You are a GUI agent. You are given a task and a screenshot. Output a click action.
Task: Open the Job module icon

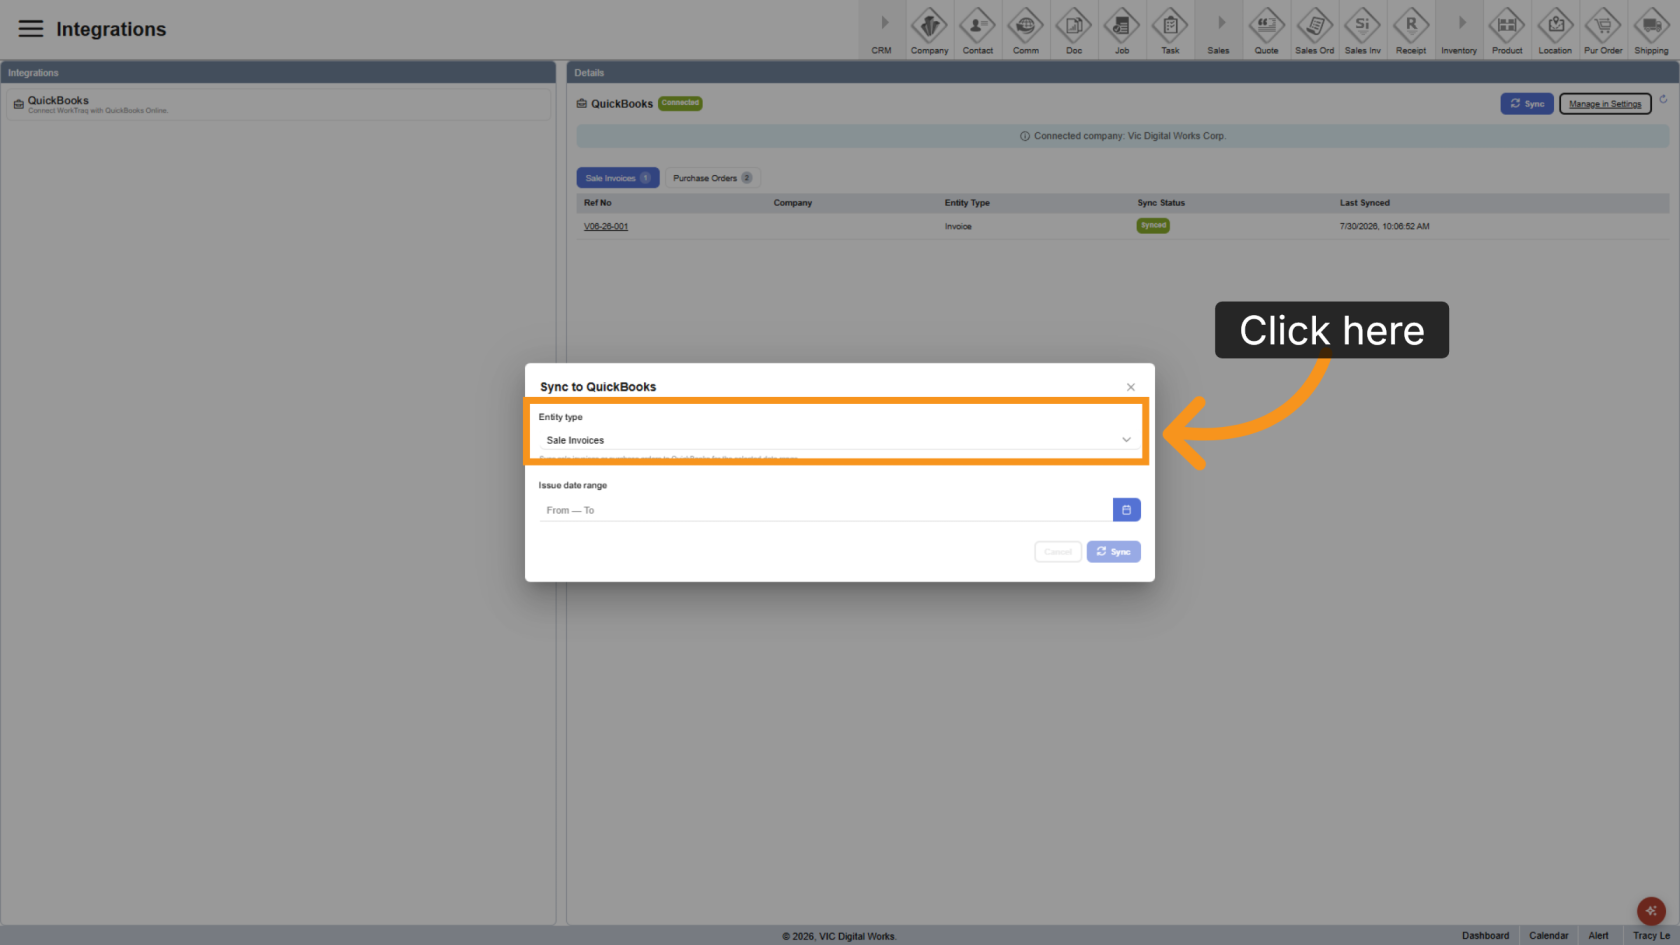click(1122, 30)
